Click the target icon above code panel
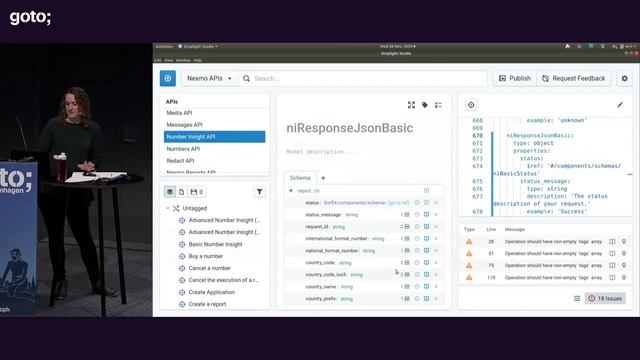Viewport: 640px width, 360px height. pos(471,105)
